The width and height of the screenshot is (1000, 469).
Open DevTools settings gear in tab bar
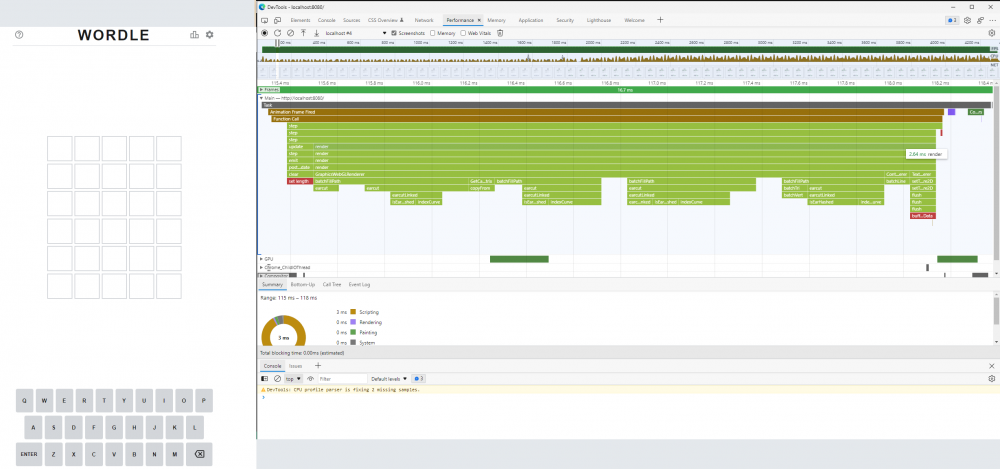point(967,20)
